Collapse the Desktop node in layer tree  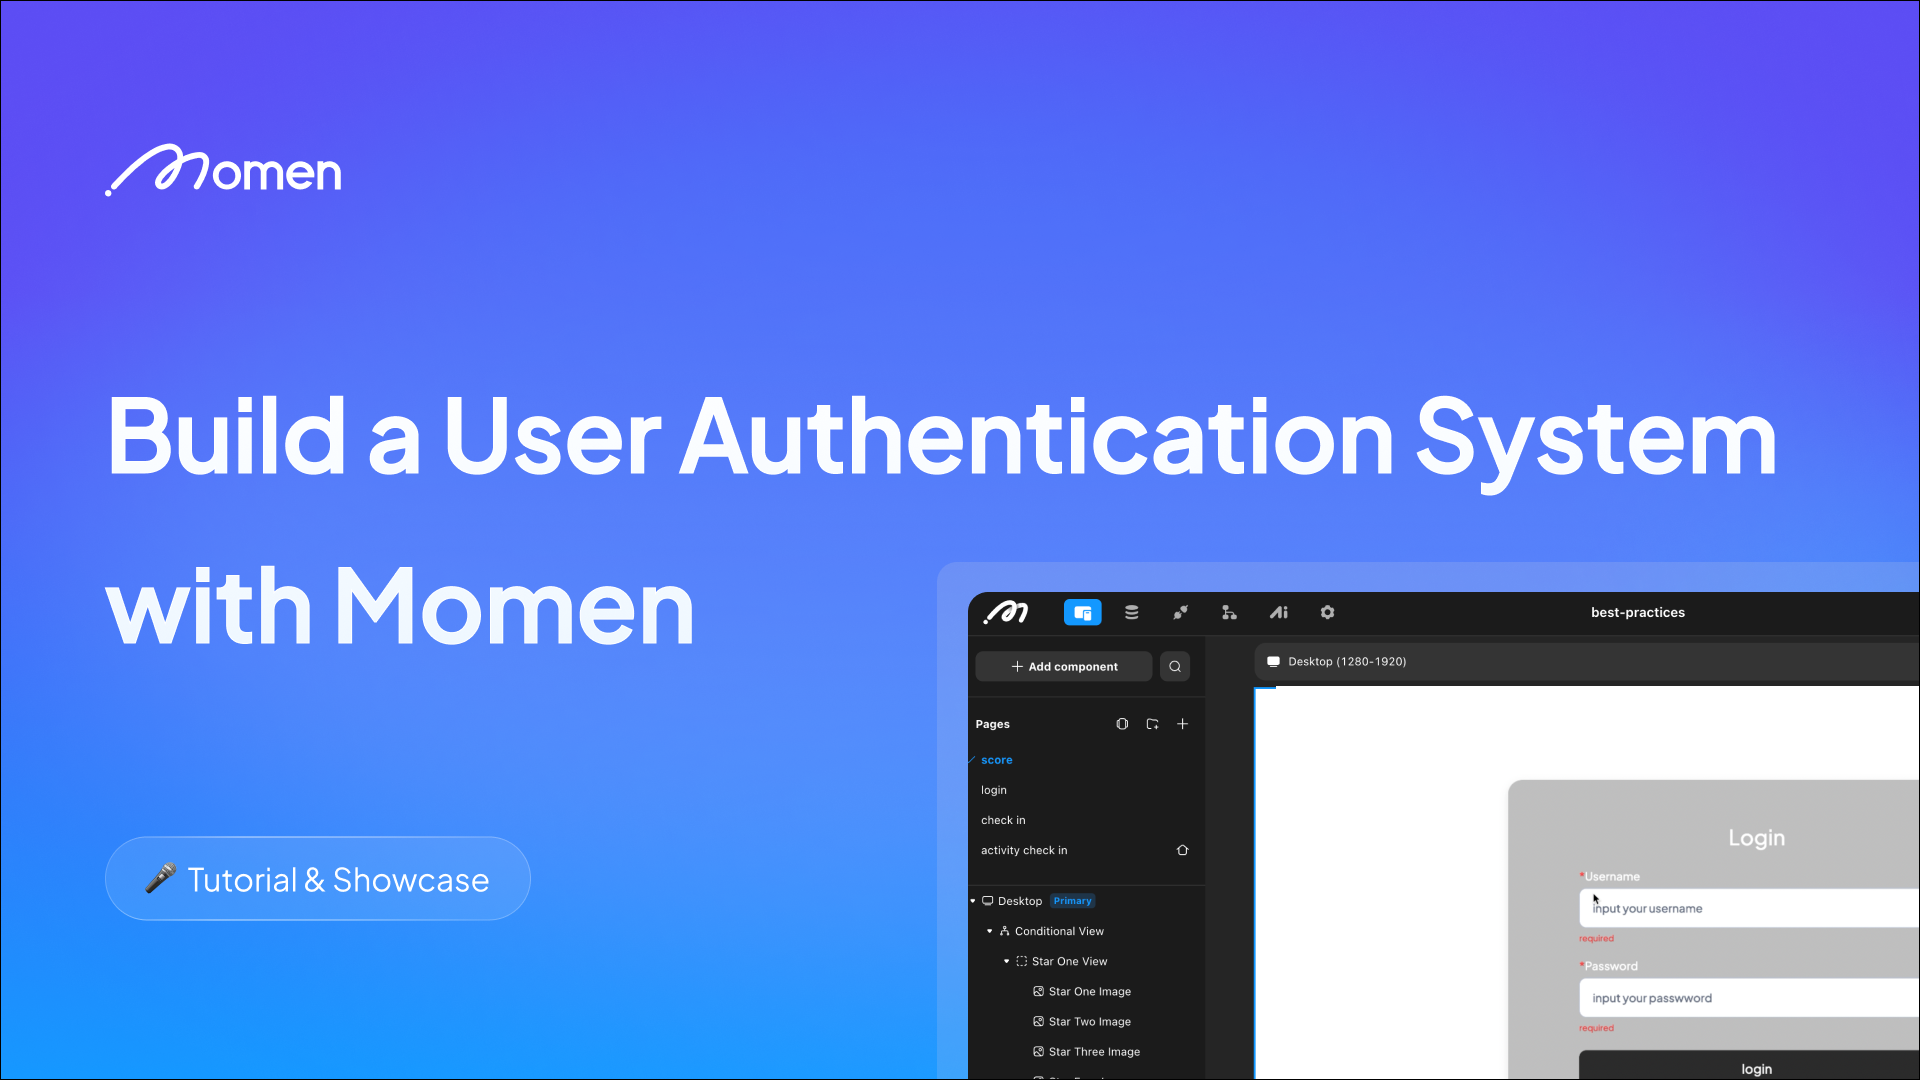[971, 900]
